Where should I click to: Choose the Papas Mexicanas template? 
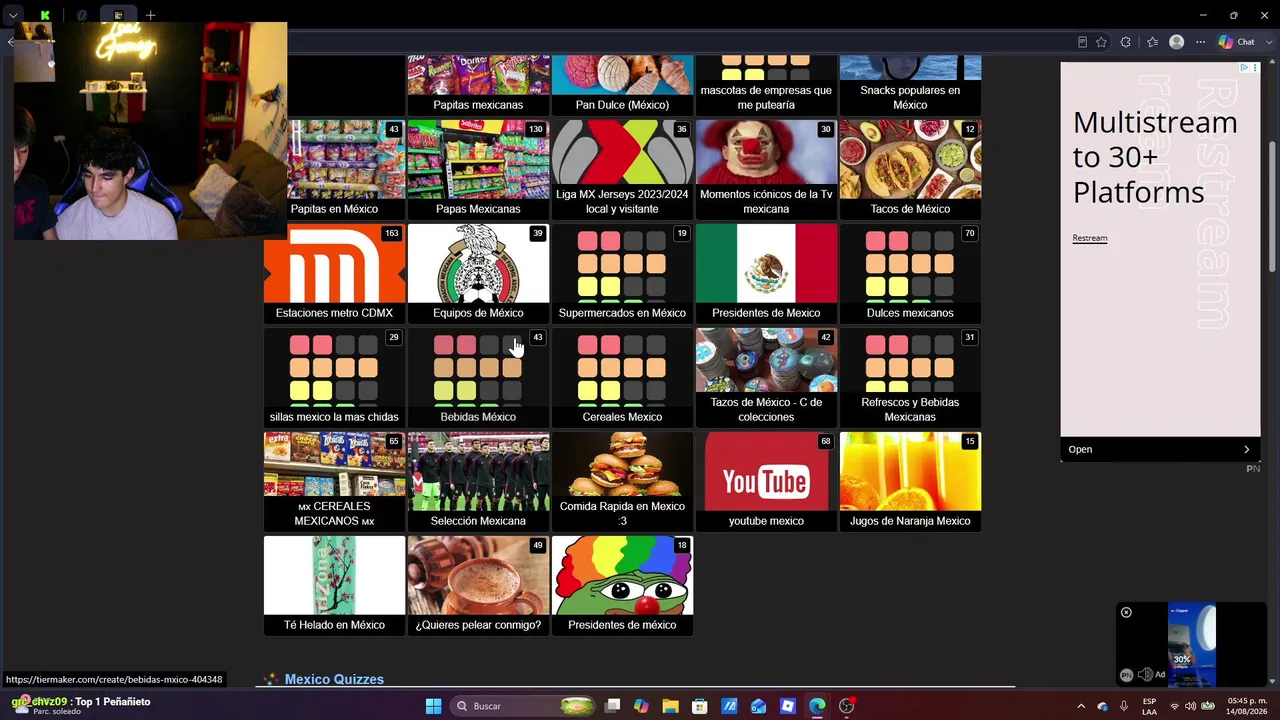(x=478, y=169)
